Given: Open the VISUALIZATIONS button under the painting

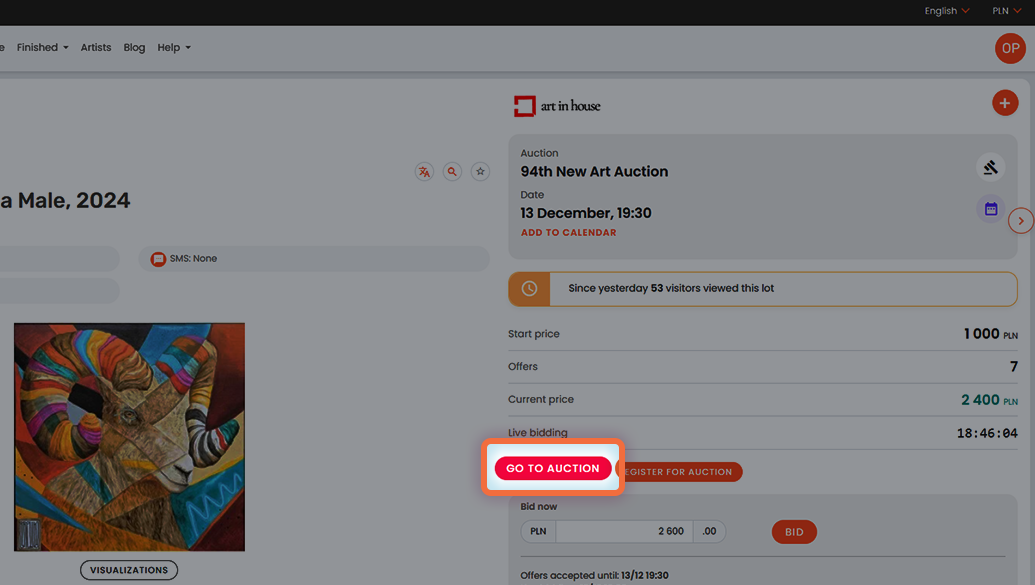Looking at the screenshot, I should click(129, 570).
